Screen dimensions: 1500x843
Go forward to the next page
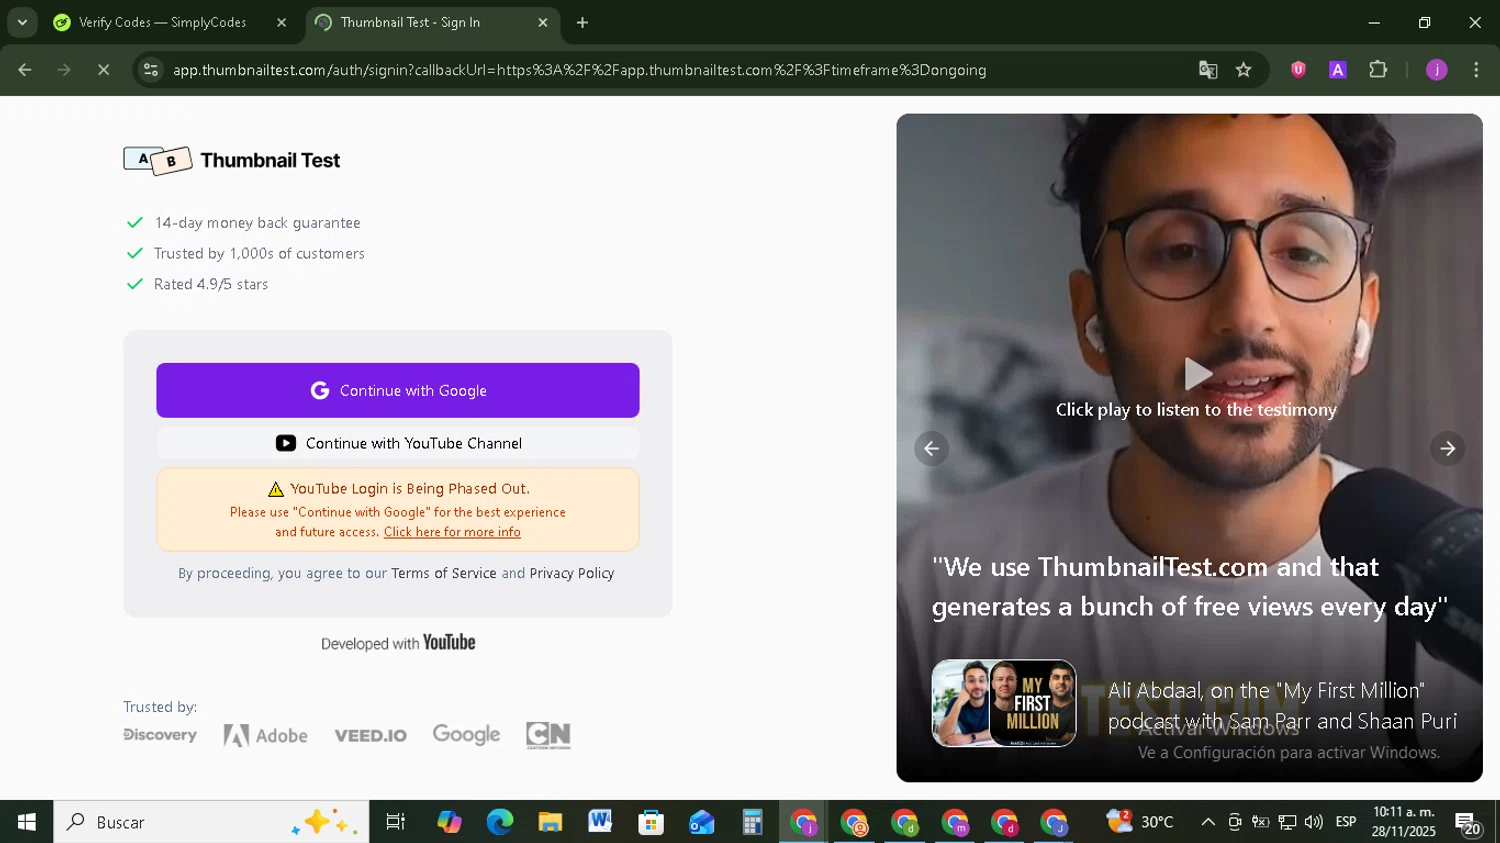click(x=64, y=70)
